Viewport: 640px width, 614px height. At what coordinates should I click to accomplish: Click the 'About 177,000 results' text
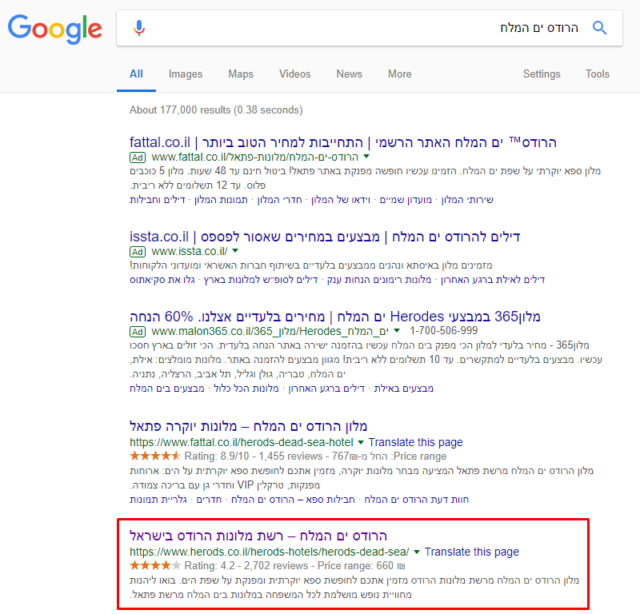coord(180,110)
